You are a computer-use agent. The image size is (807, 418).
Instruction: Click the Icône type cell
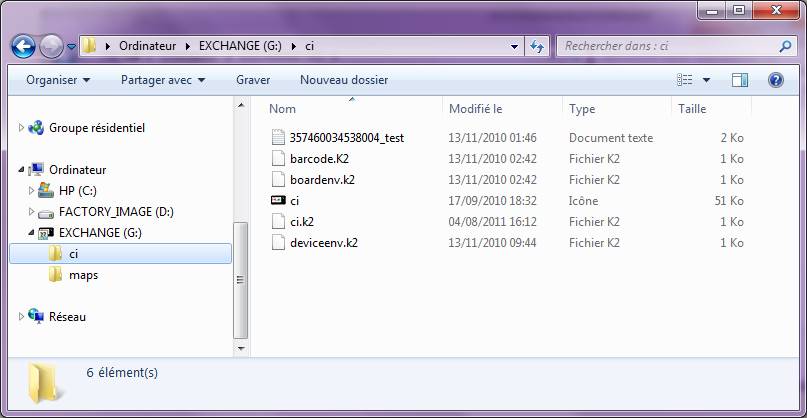[584, 201]
